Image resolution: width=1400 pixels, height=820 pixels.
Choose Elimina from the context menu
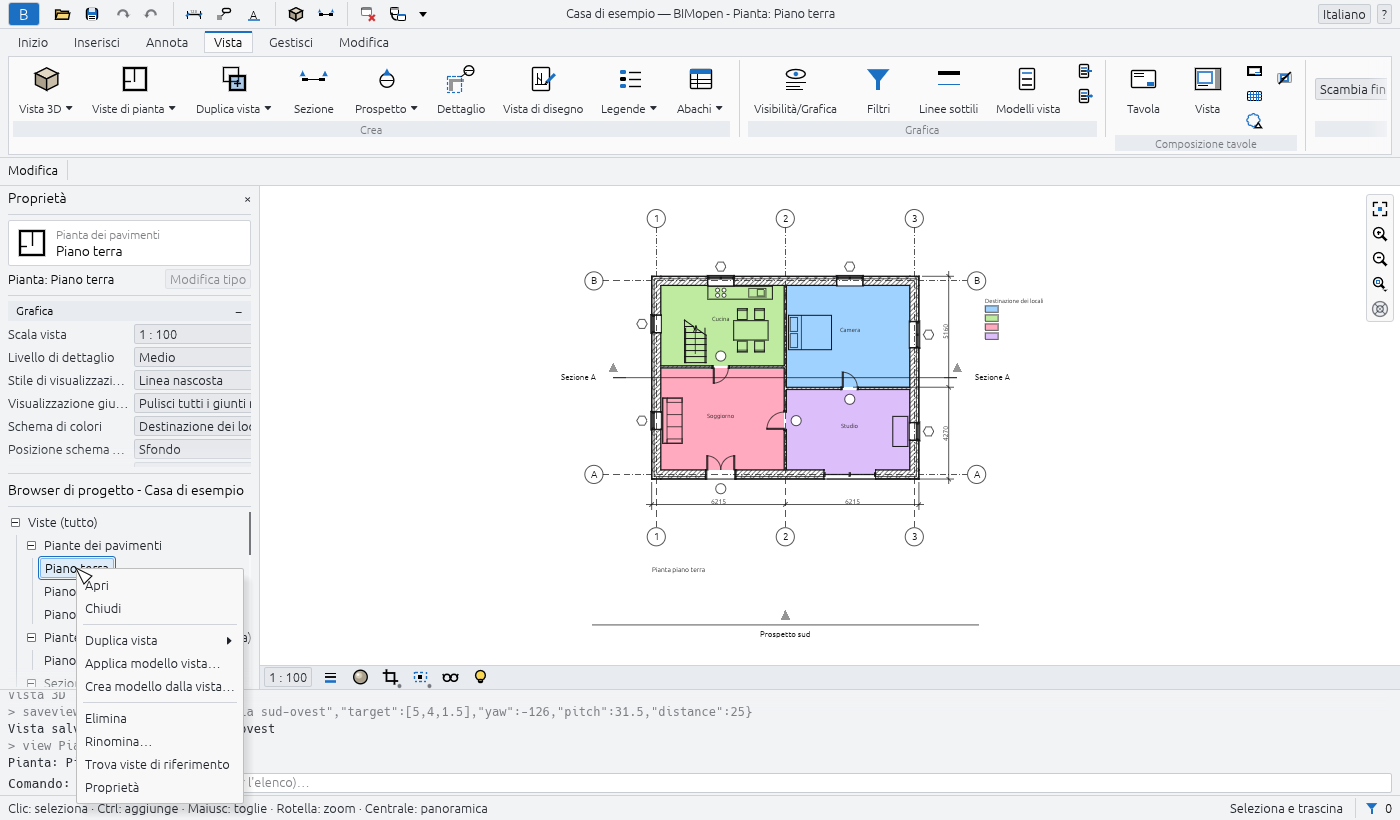(160, 719)
